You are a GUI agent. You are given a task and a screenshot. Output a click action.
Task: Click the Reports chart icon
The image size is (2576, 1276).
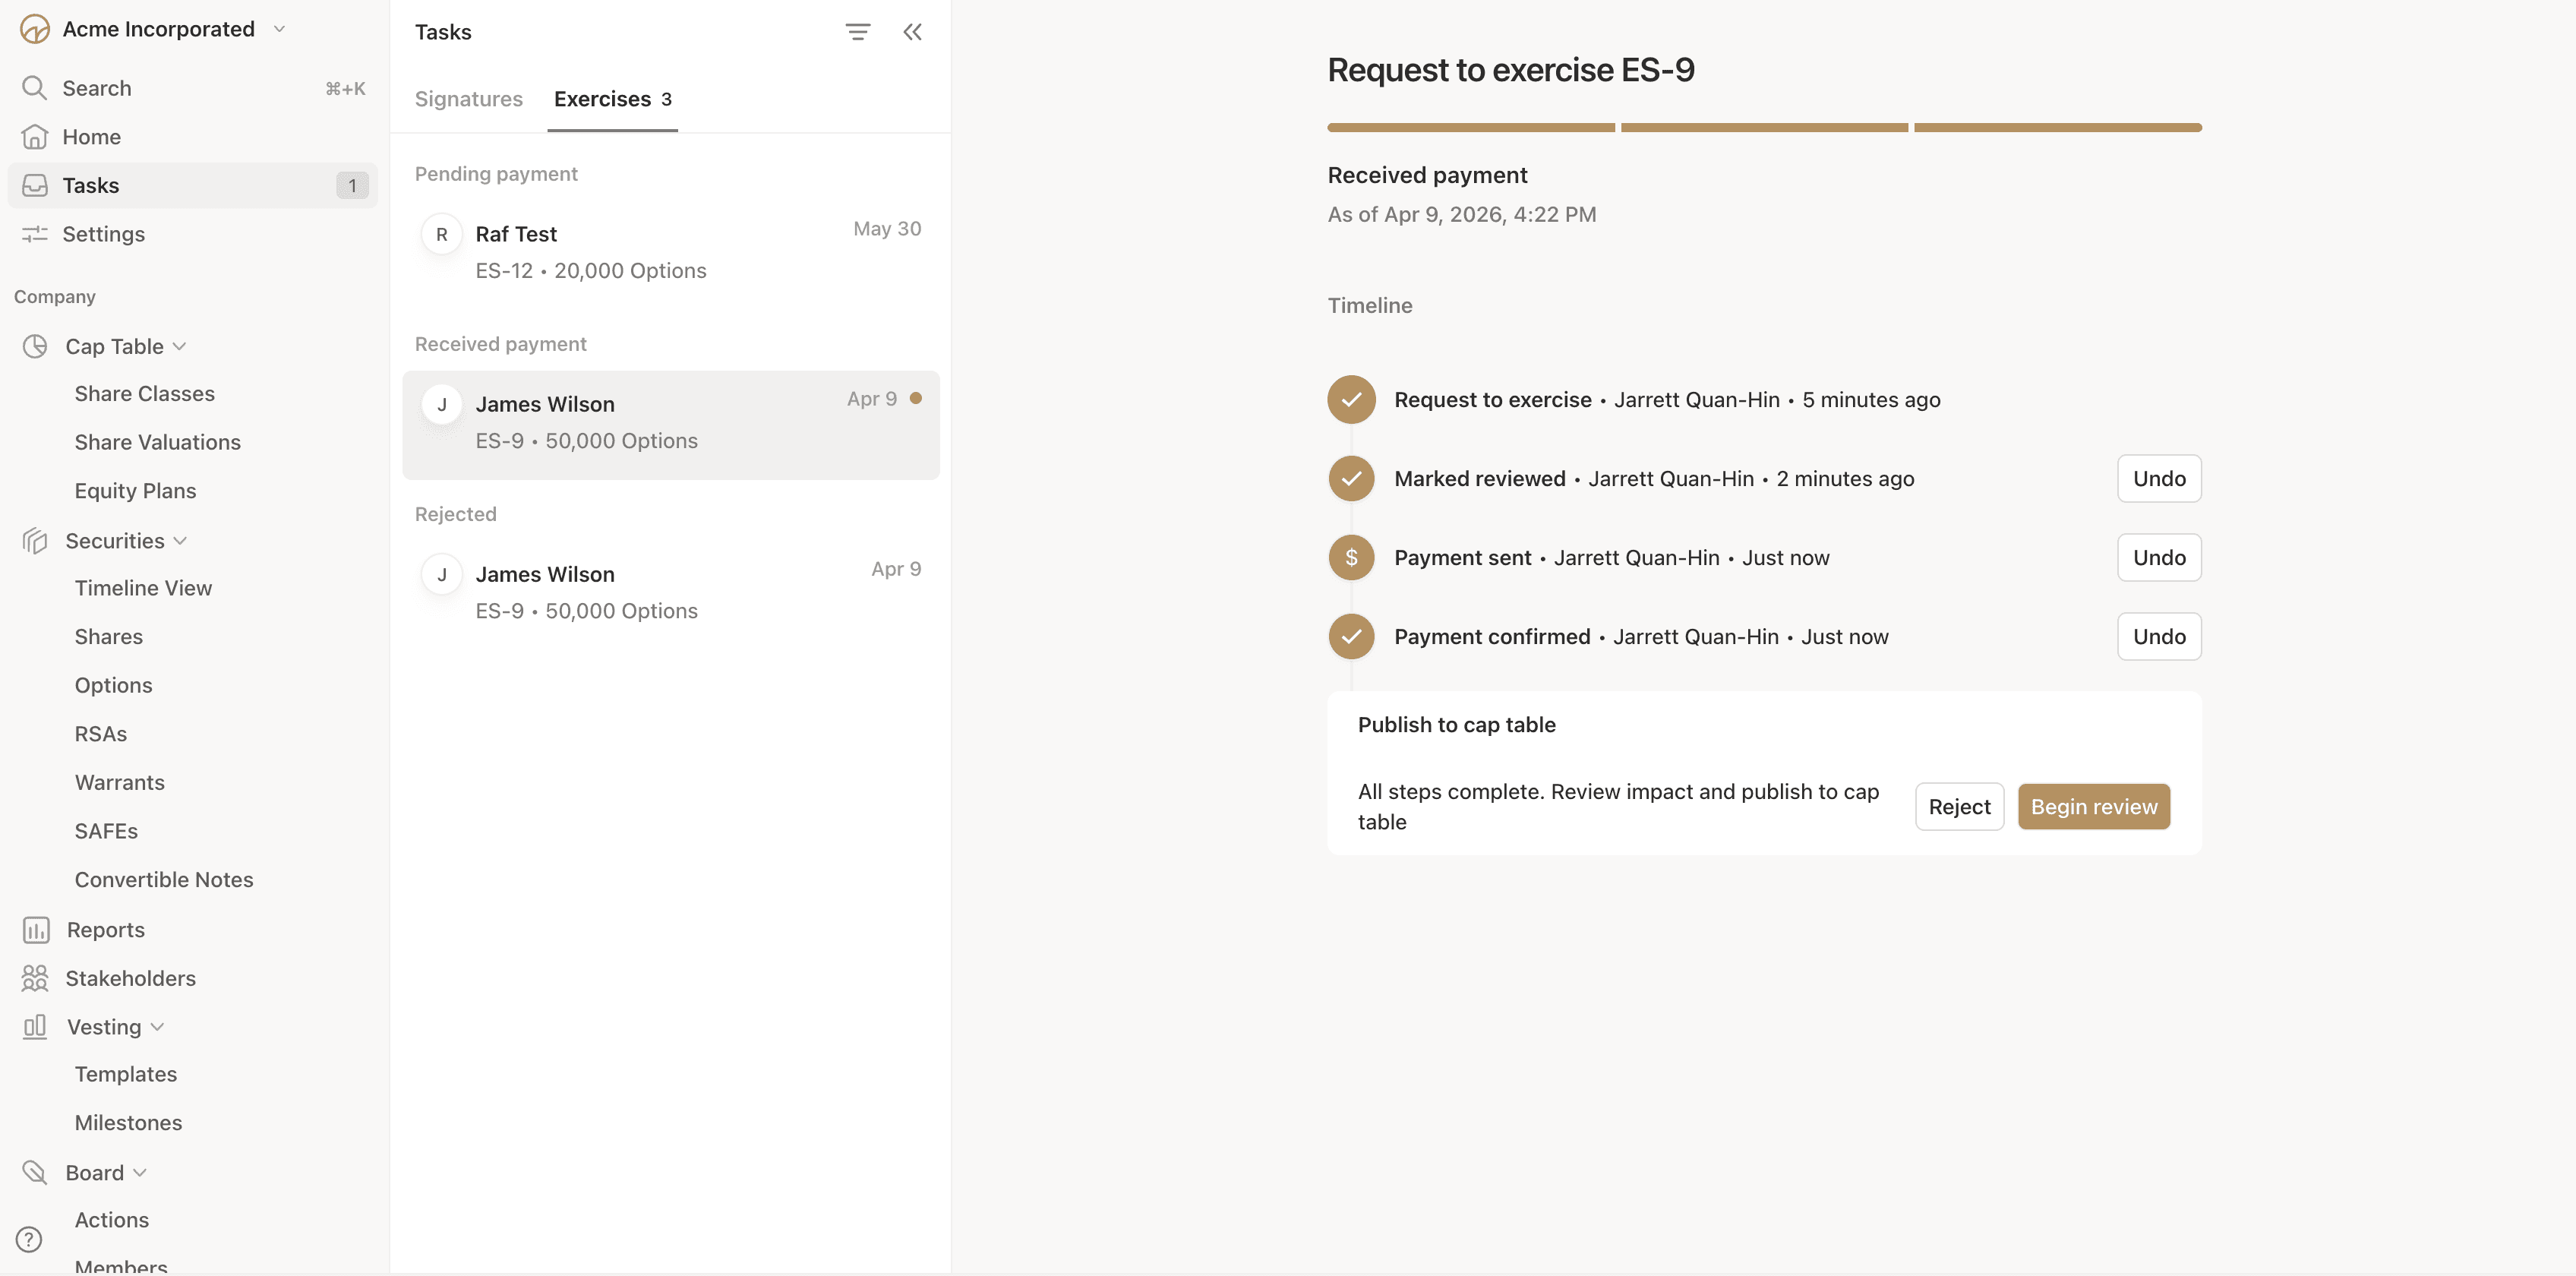point(36,929)
